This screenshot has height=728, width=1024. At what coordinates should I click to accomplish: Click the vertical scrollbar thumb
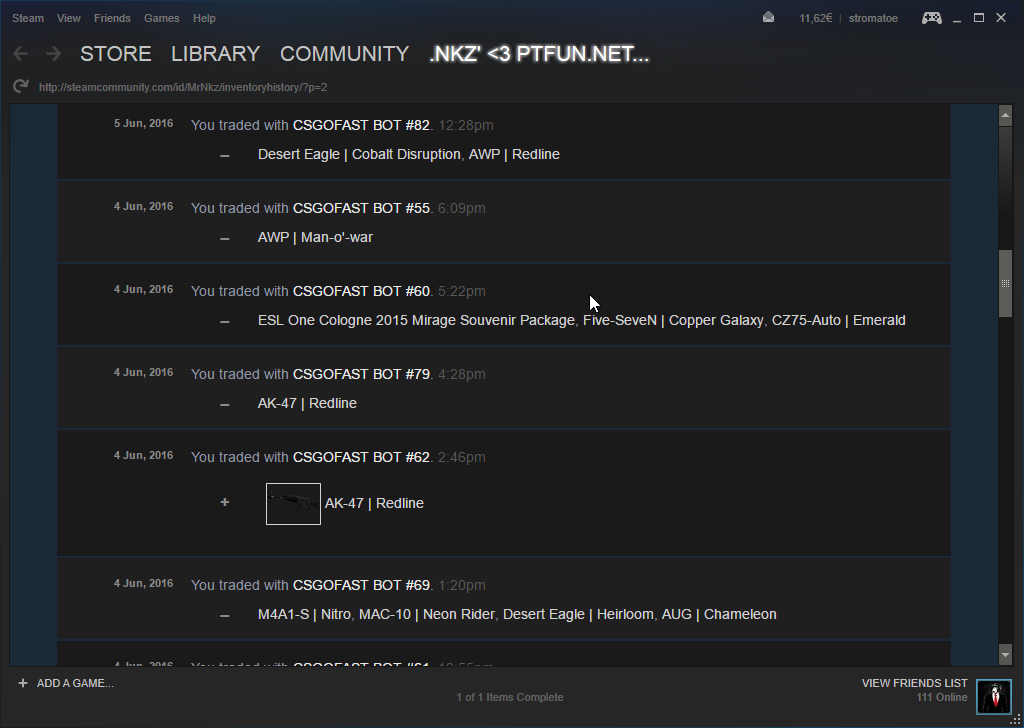(1005, 284)
